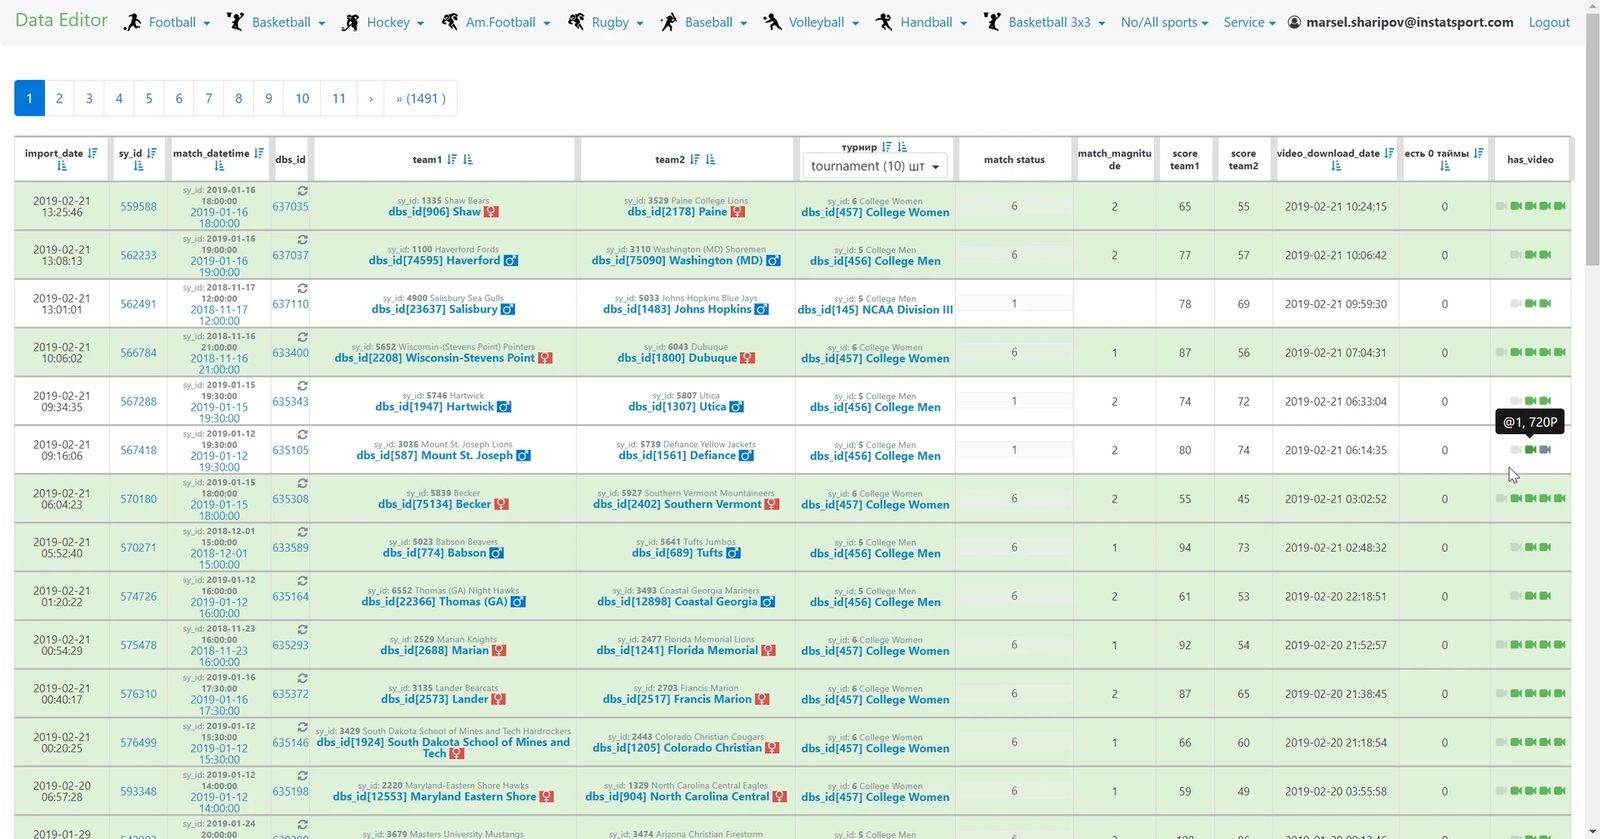Click the green camera icon in Mount St. Joseph row
This screenshot has width=1600, height=839.
[x=1530, y=450]
